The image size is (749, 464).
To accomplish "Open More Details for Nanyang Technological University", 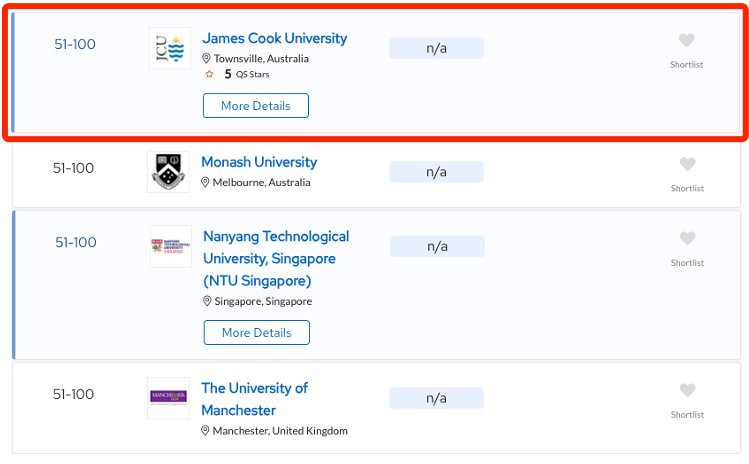I will click(257, 333).
